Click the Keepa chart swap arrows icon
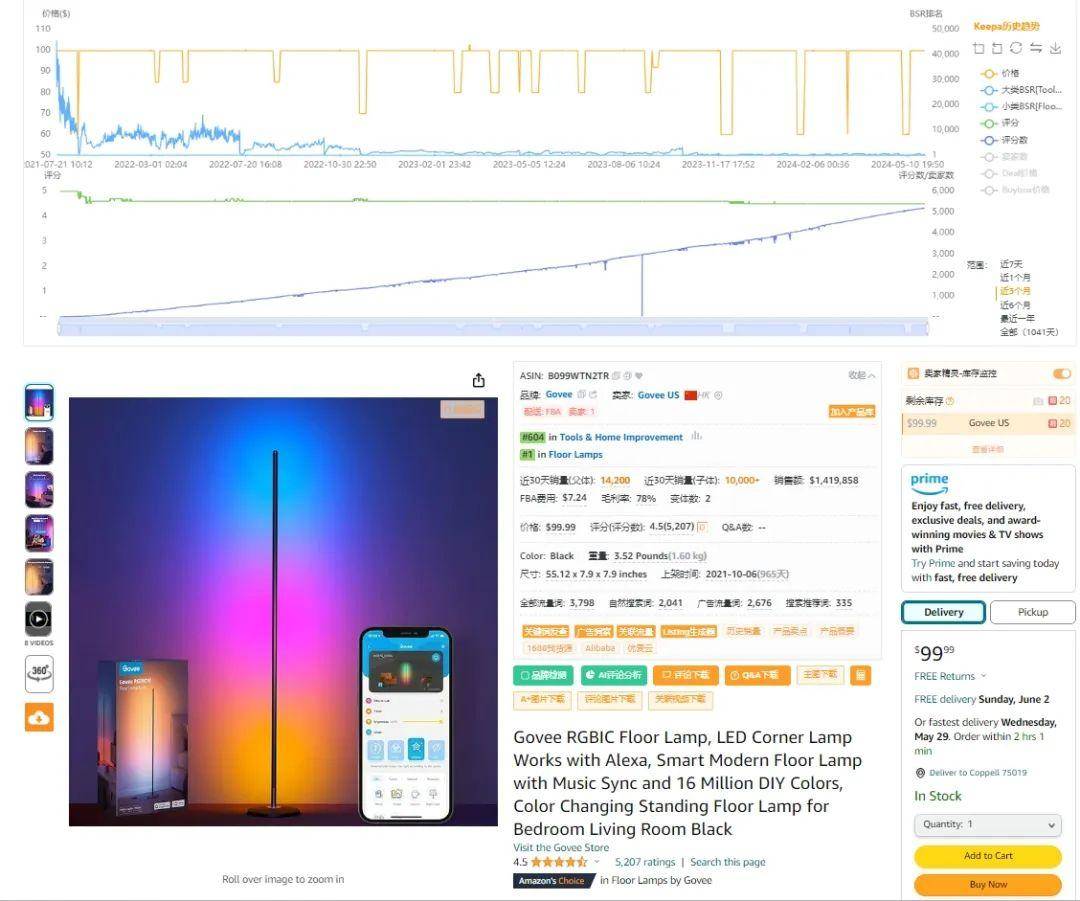1080x901 pixels. click(1035, 48)
